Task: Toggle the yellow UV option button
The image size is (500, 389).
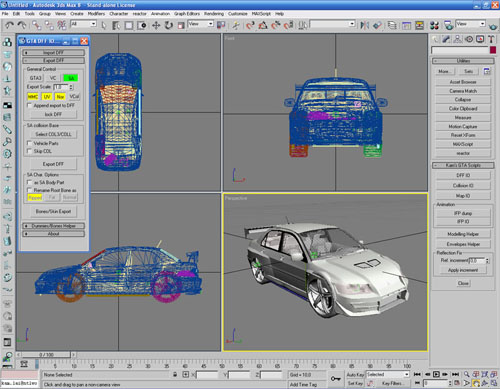Action: 47,97
